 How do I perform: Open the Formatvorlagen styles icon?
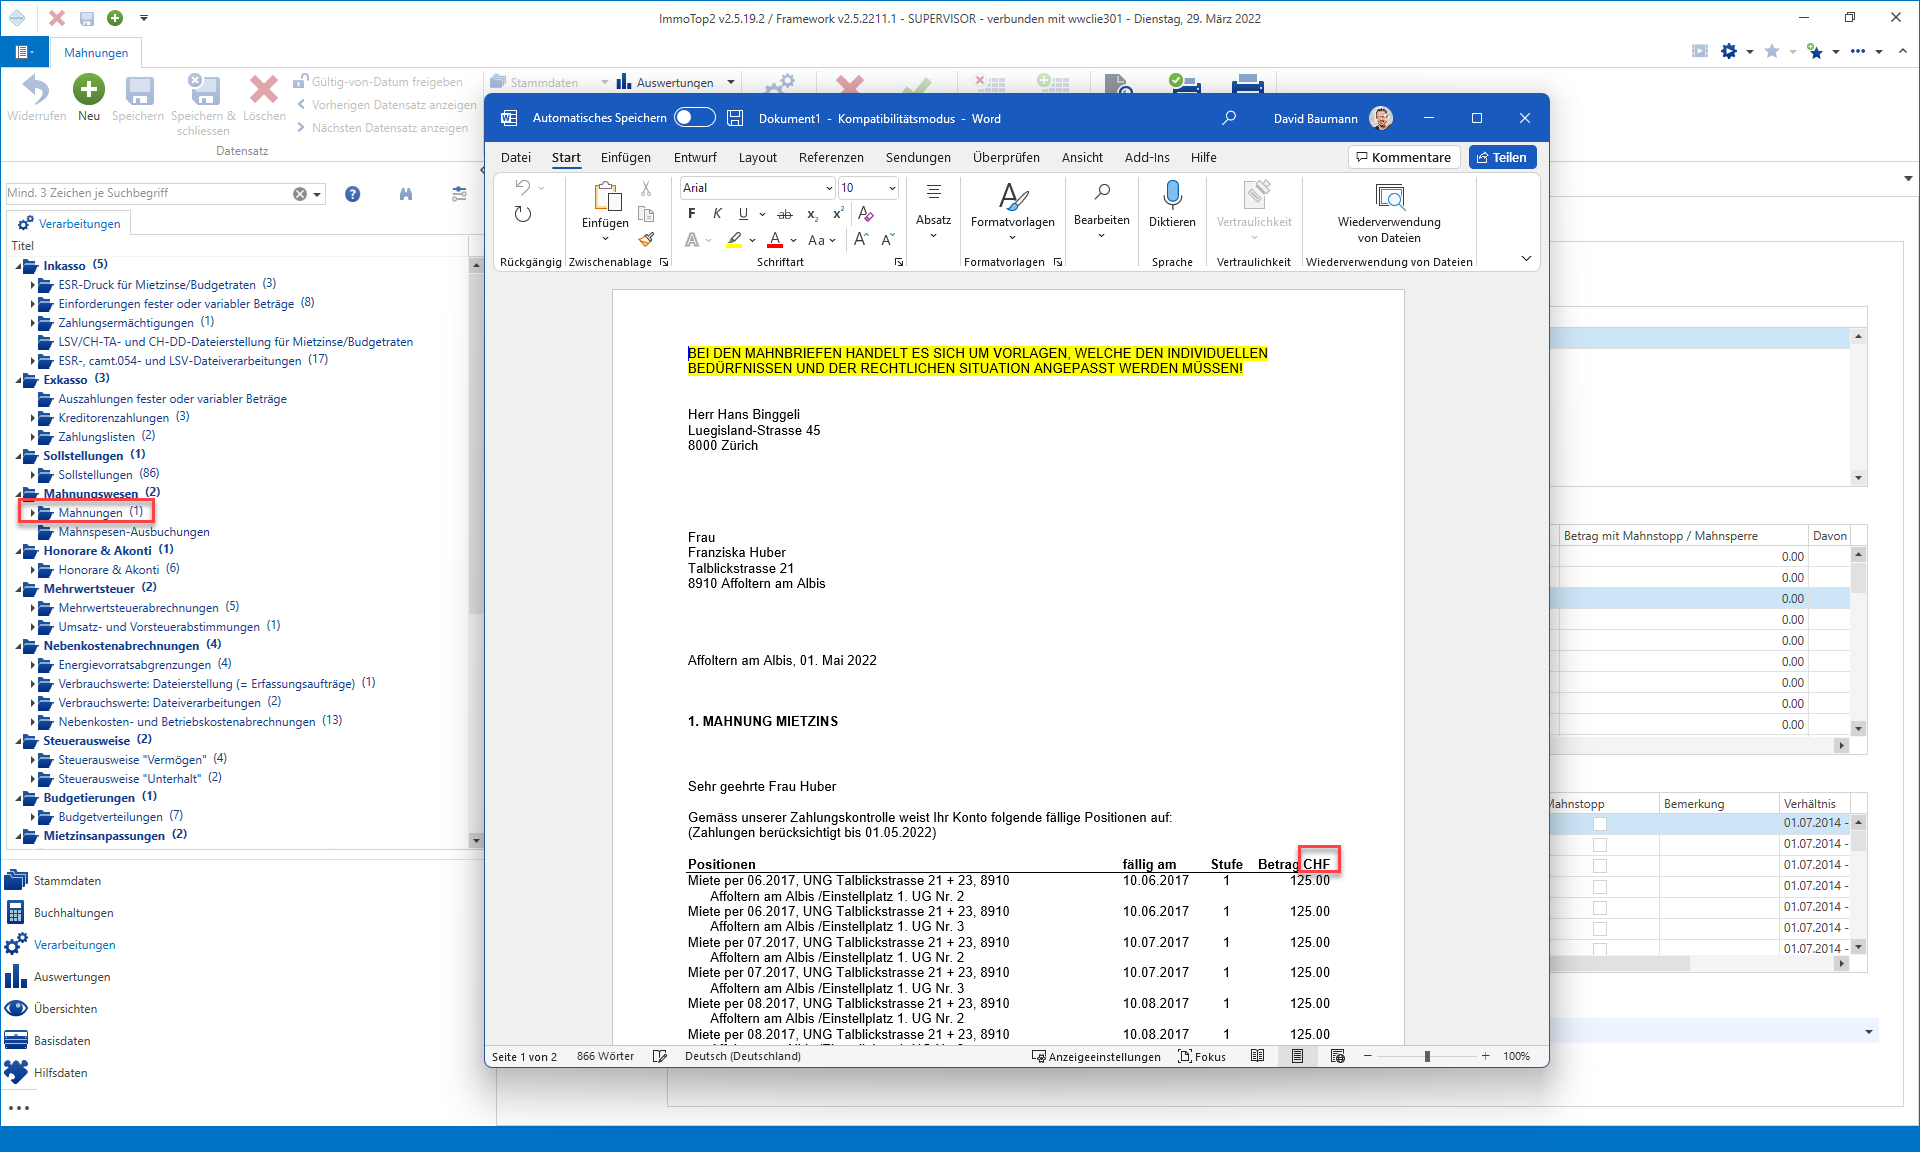[1012, 196]
